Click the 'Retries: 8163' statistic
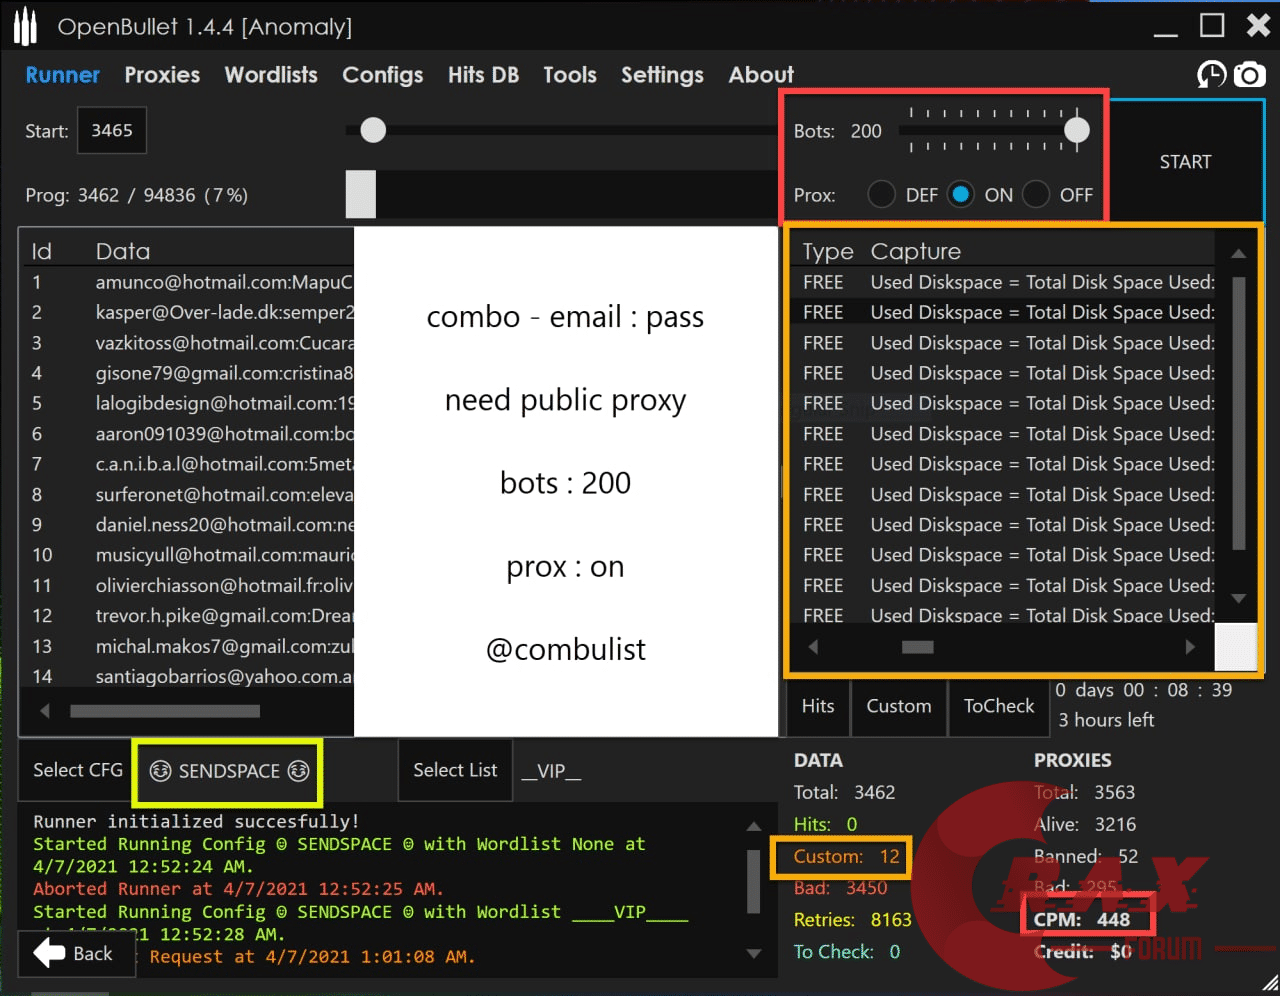Image resolution: width=1280 pixels, height=996 pixels. (853, 920)
